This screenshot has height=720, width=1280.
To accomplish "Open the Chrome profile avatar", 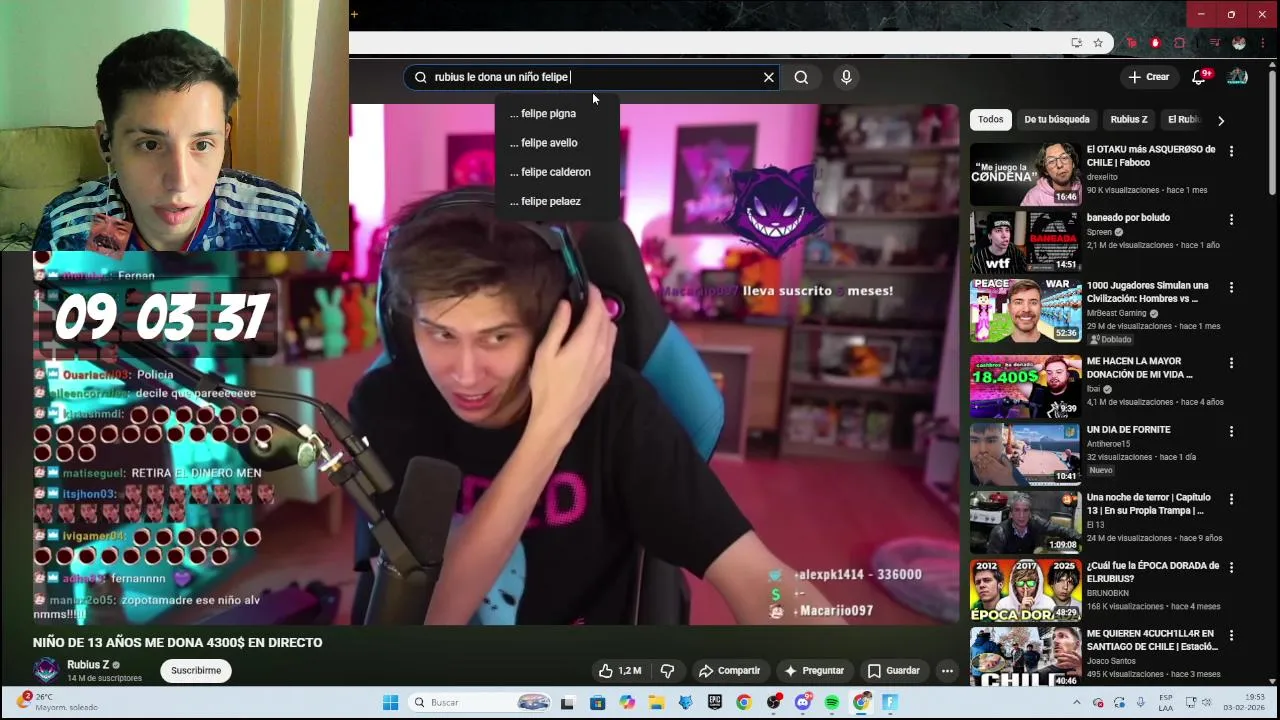I will 1239,43.
